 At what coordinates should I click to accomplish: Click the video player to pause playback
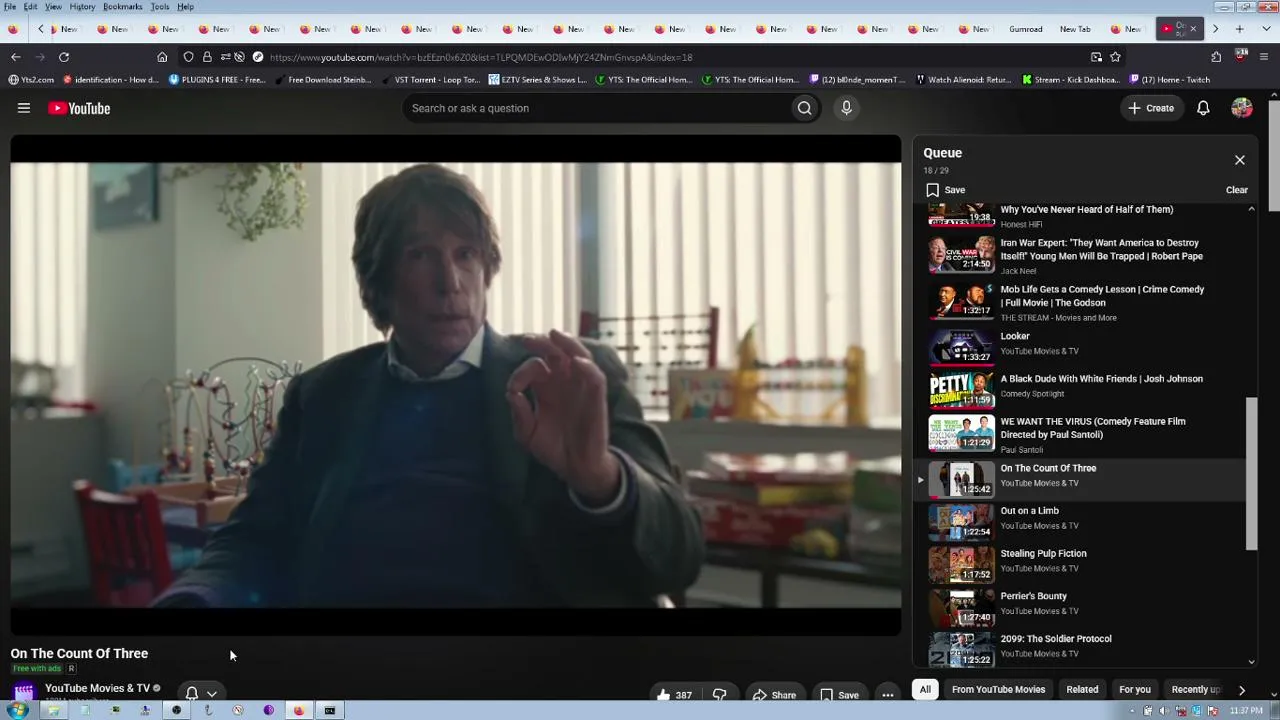click(x=456, y=386)
